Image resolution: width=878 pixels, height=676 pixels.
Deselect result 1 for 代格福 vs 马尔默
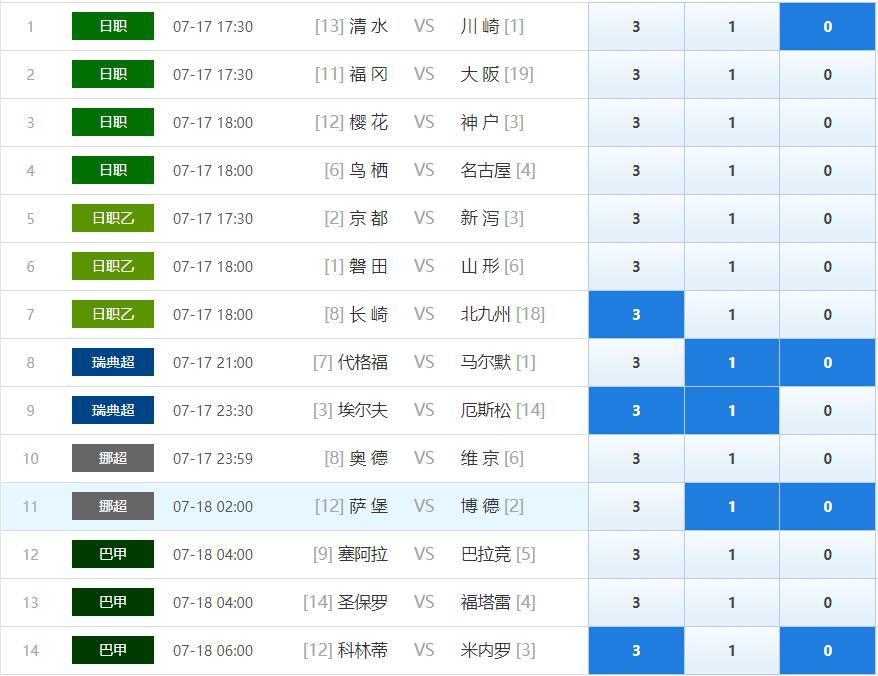tap(731, 363)
